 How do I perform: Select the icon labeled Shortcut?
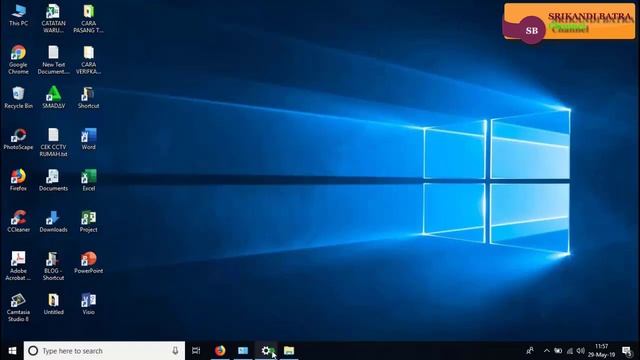click(x=89, y=98)
